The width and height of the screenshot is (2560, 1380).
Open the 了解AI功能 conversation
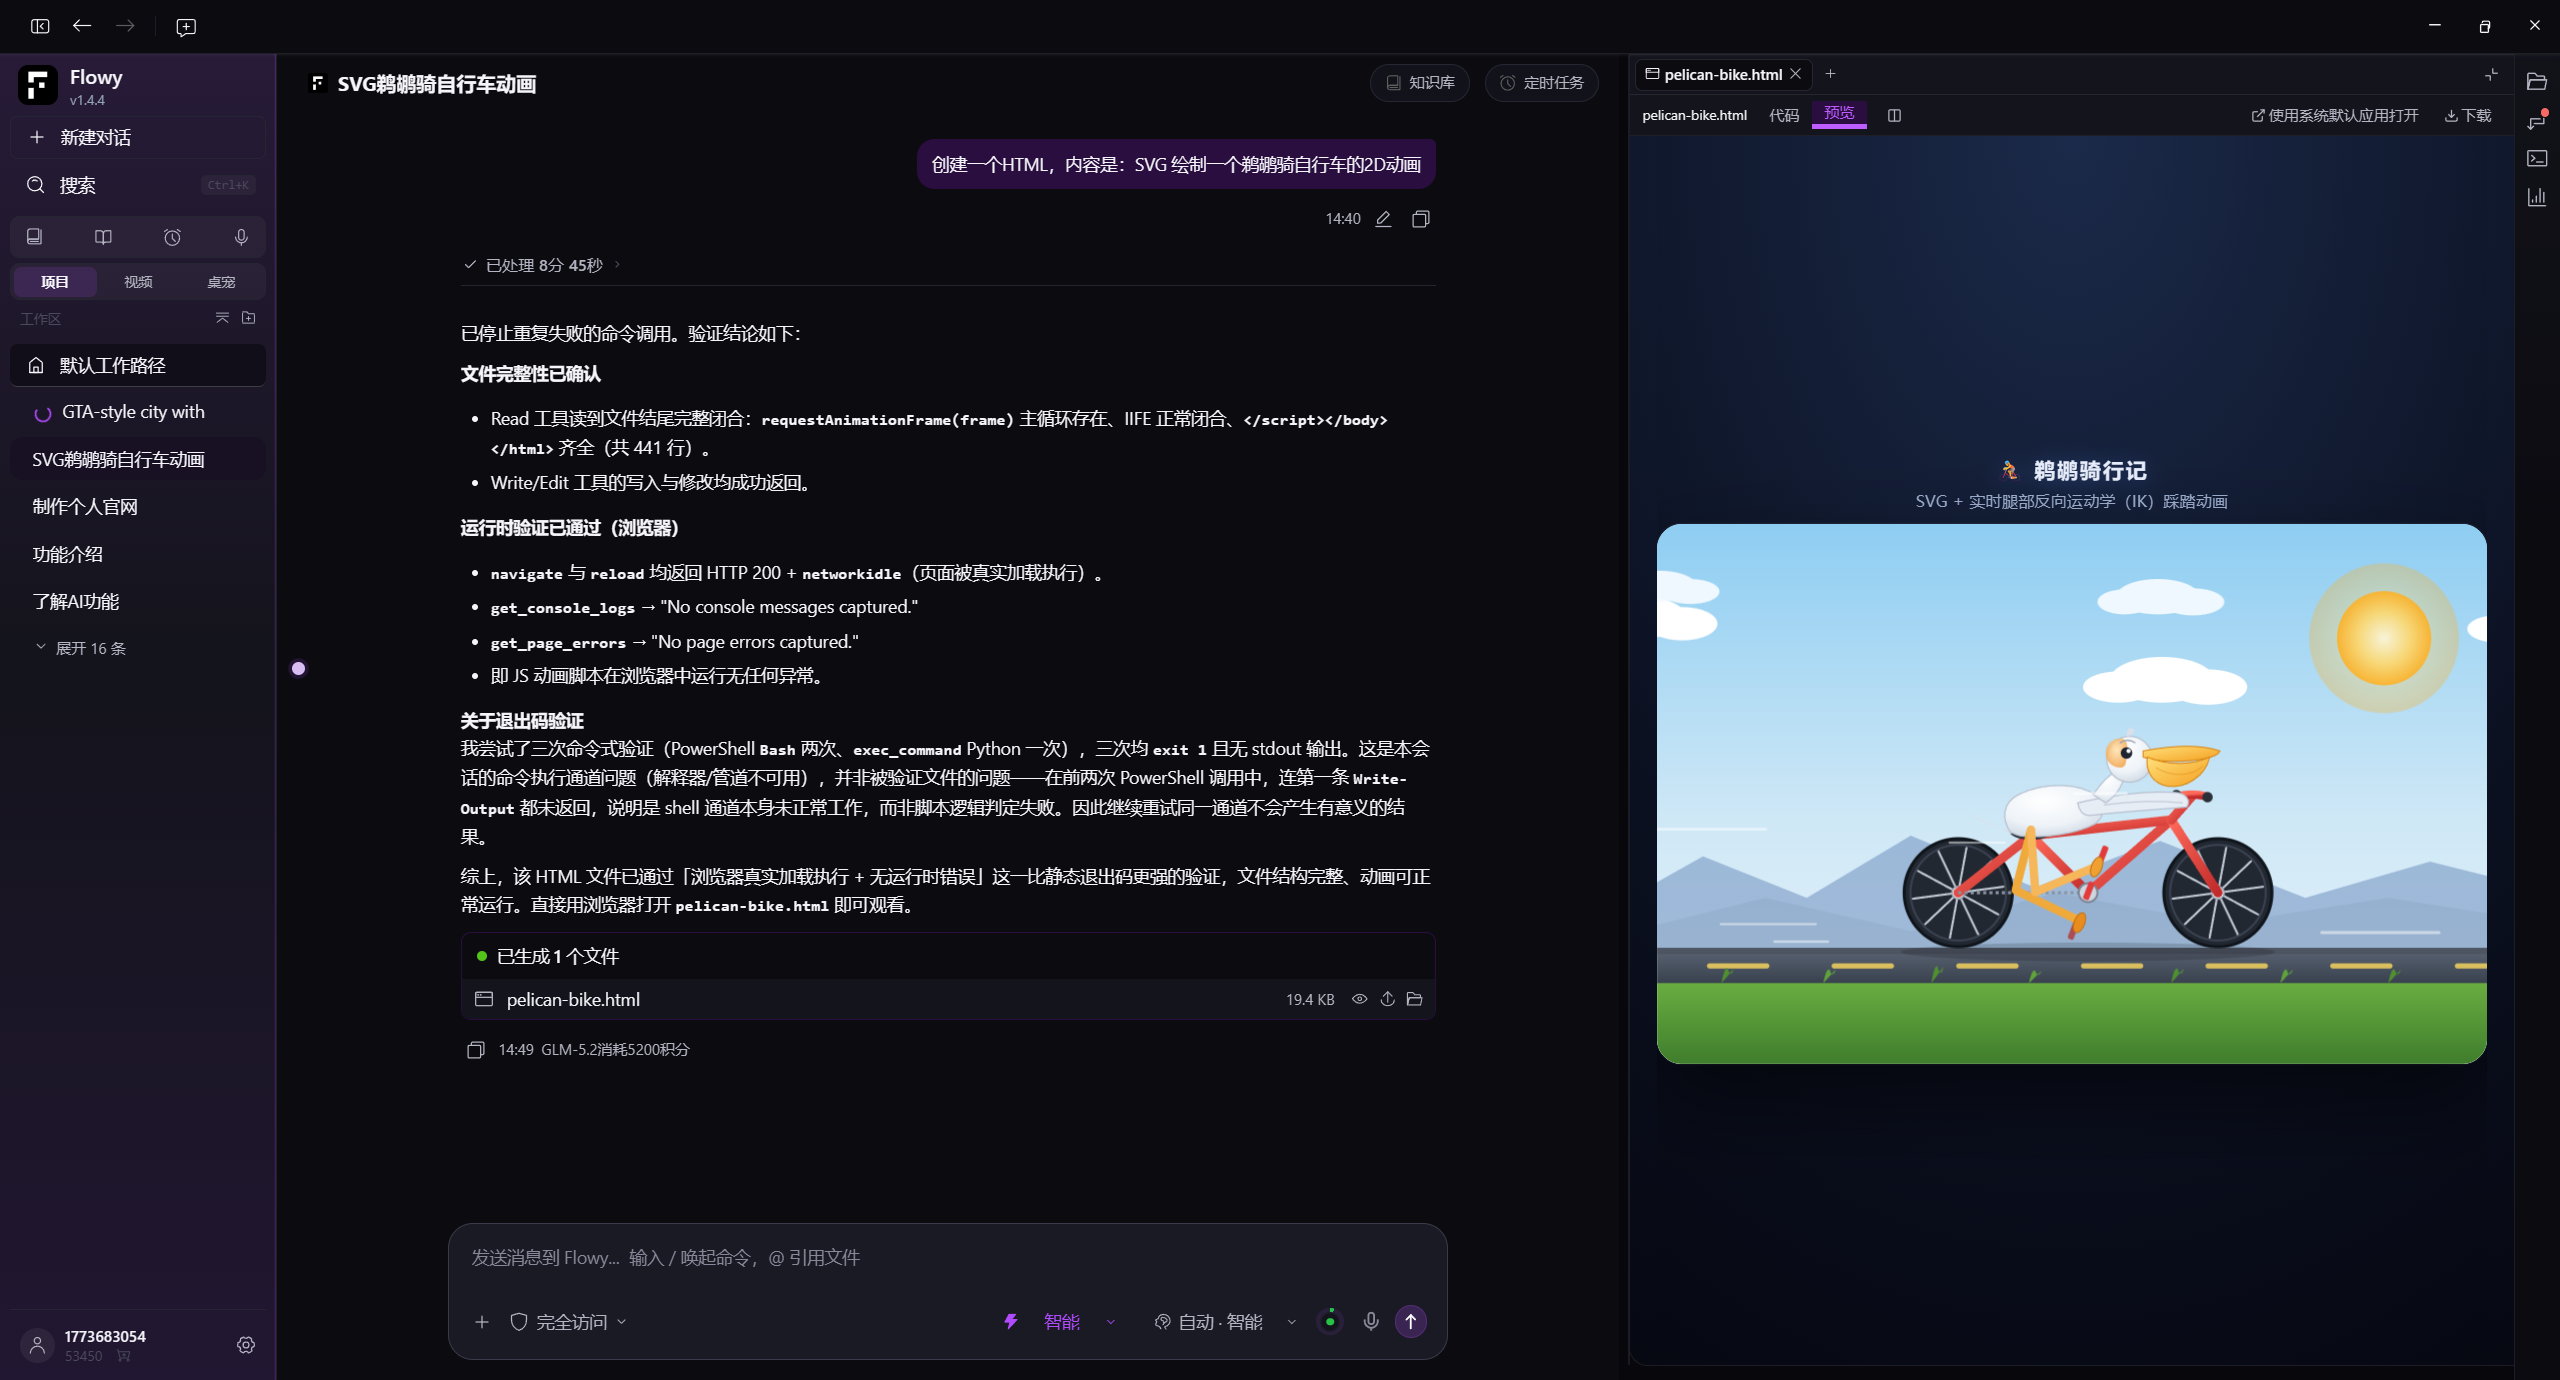click(138, 602)
